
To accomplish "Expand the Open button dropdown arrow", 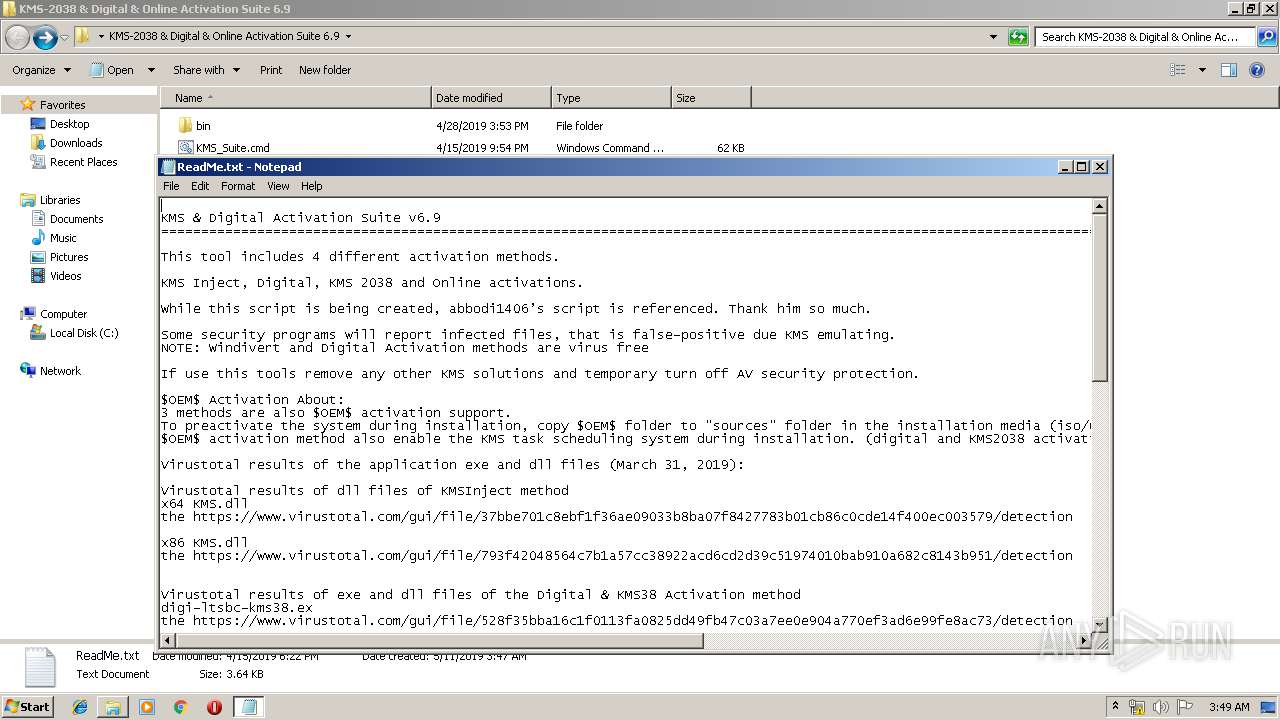I will [151, 70].
